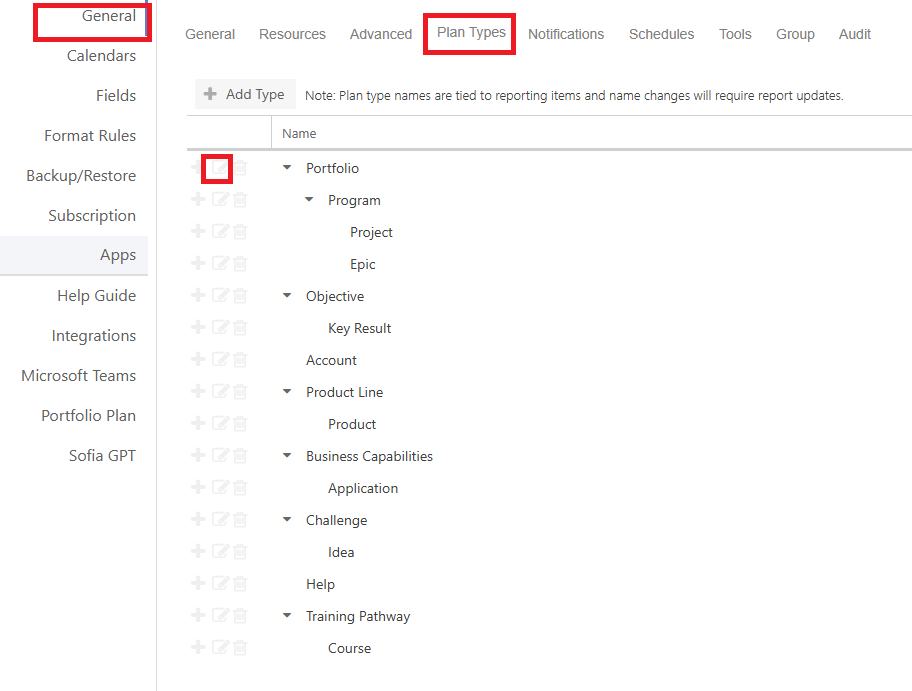Open Fields in the sidebar
This screenshot has height=691, width=912.
[x=116, y=95]
